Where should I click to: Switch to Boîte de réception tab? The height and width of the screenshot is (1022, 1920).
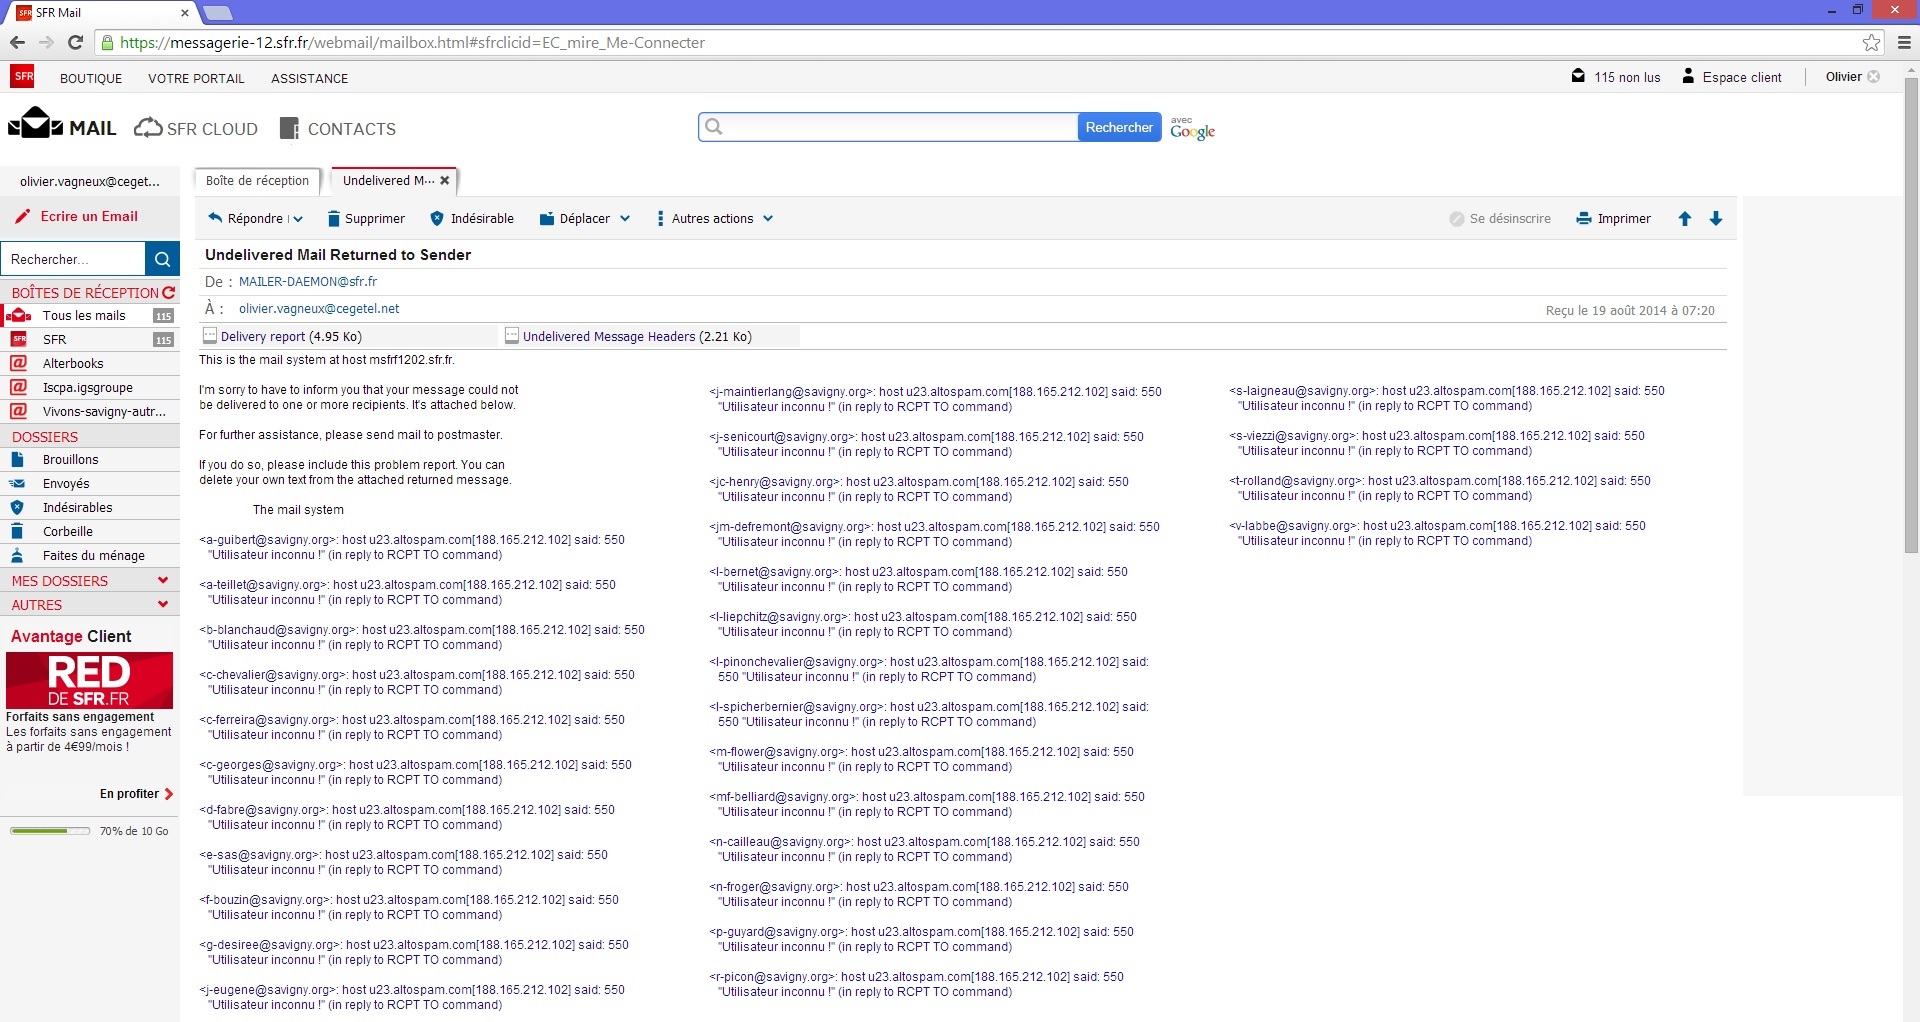(x=257, y=181)
